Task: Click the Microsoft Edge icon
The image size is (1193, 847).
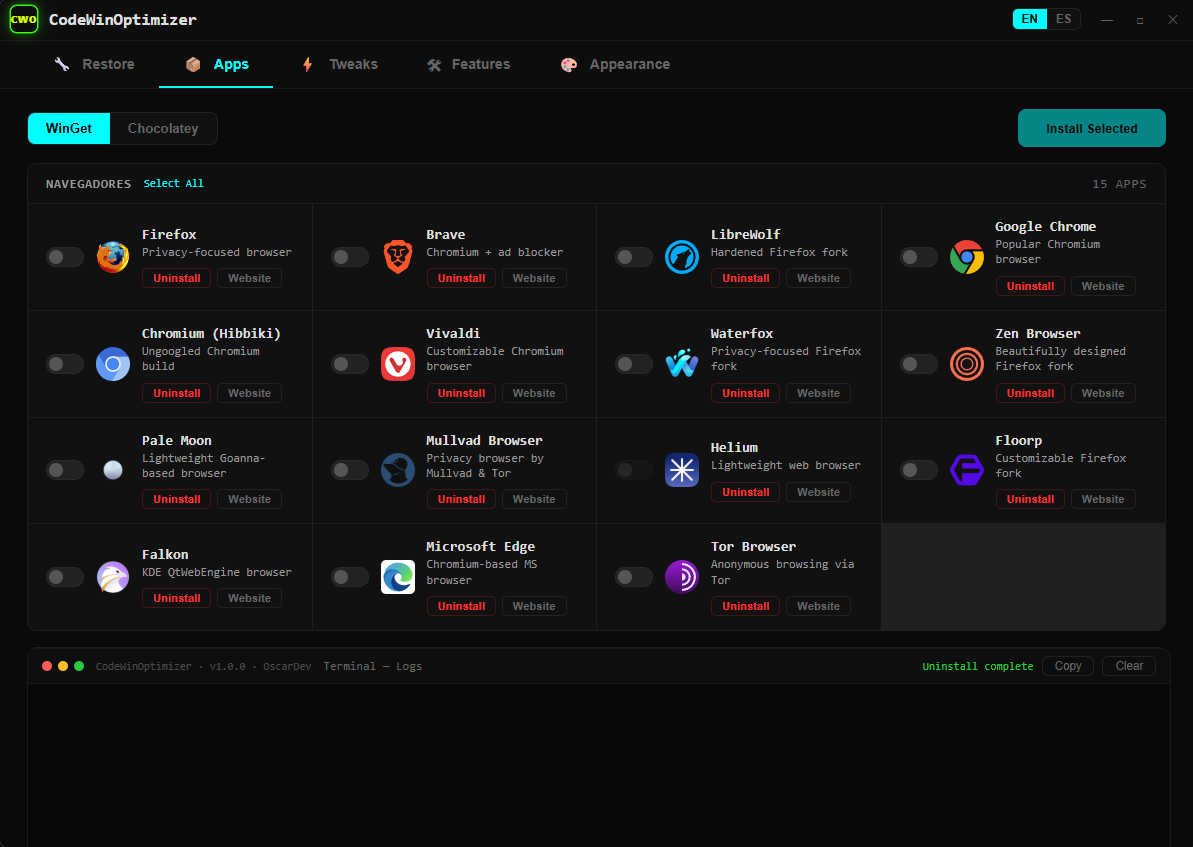Action: click(397, 577)
